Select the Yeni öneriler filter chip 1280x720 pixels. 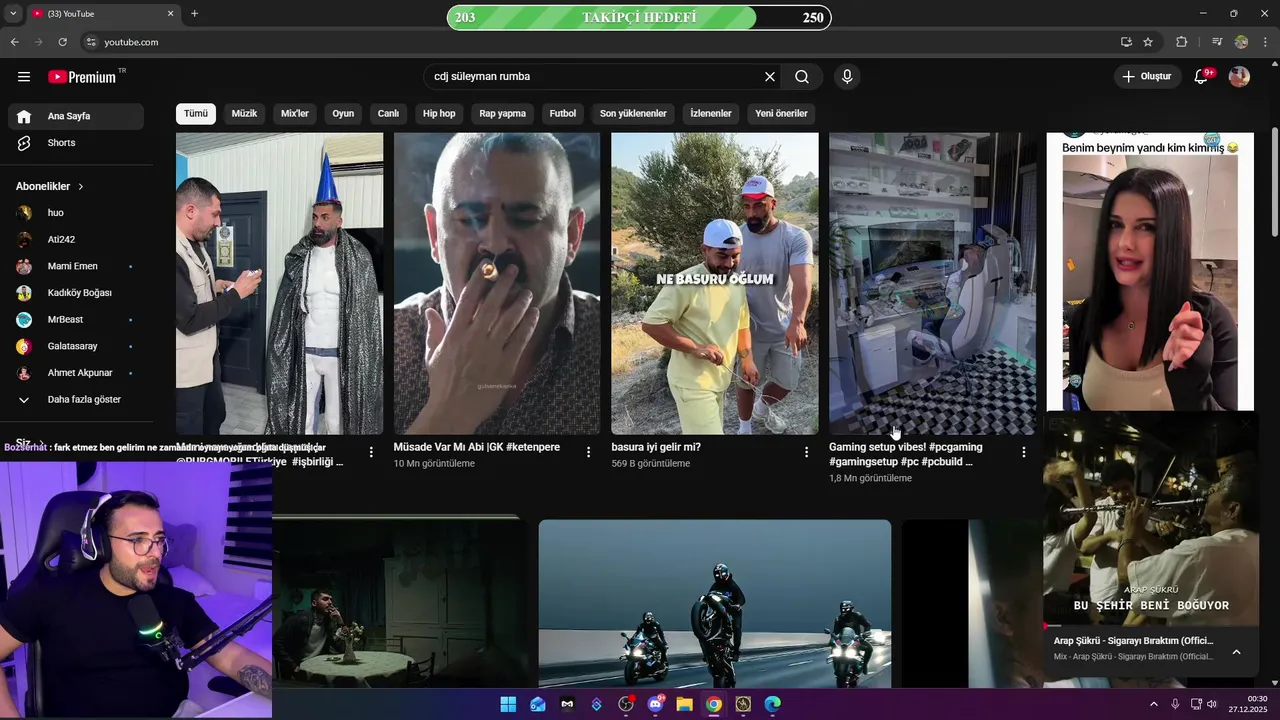[781, 113]
